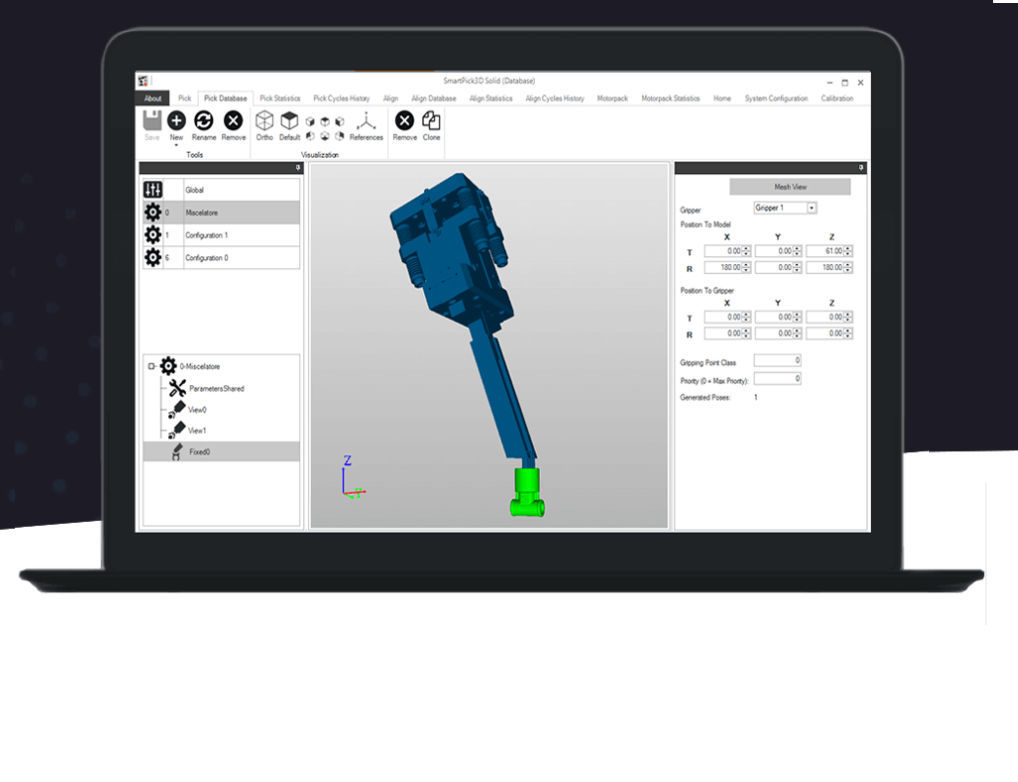Select the Ortho view icon
The height and width of the screenshot is (782, 1018).
264,120
